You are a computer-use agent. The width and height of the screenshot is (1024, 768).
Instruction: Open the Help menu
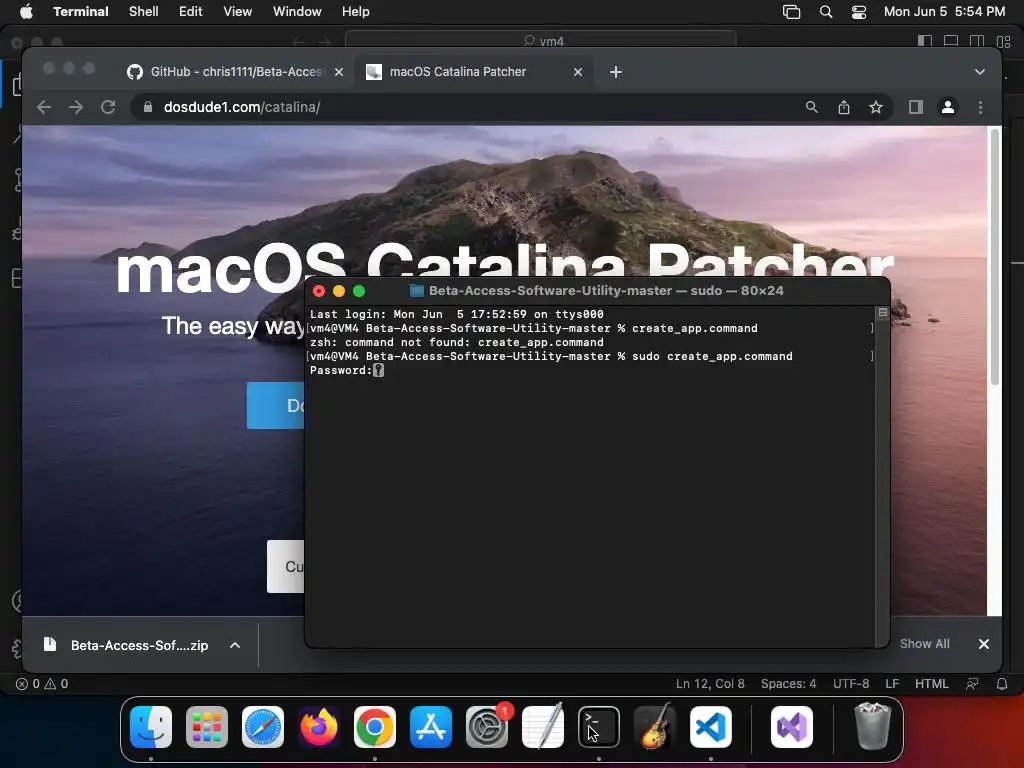356,12
